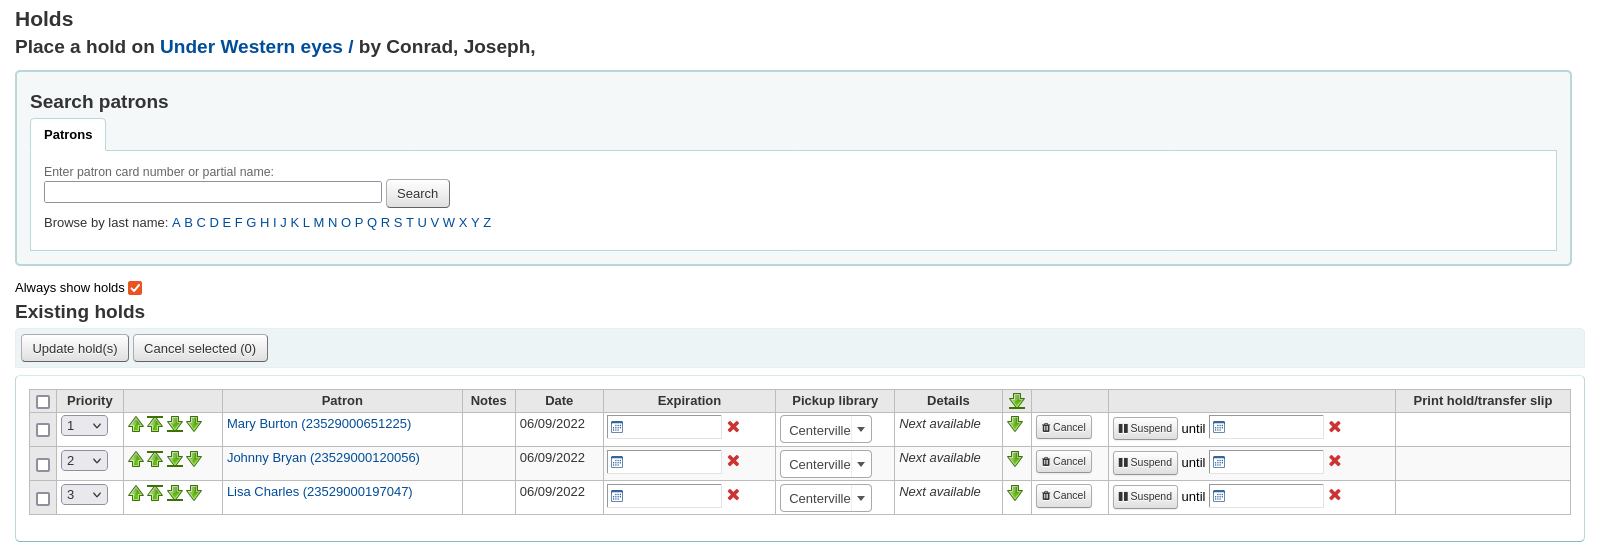Viewport: 1600px width, 548px height.
Task: Open priority dropdown for Lisa Charles's hold
Action: (x=84, y=494)
